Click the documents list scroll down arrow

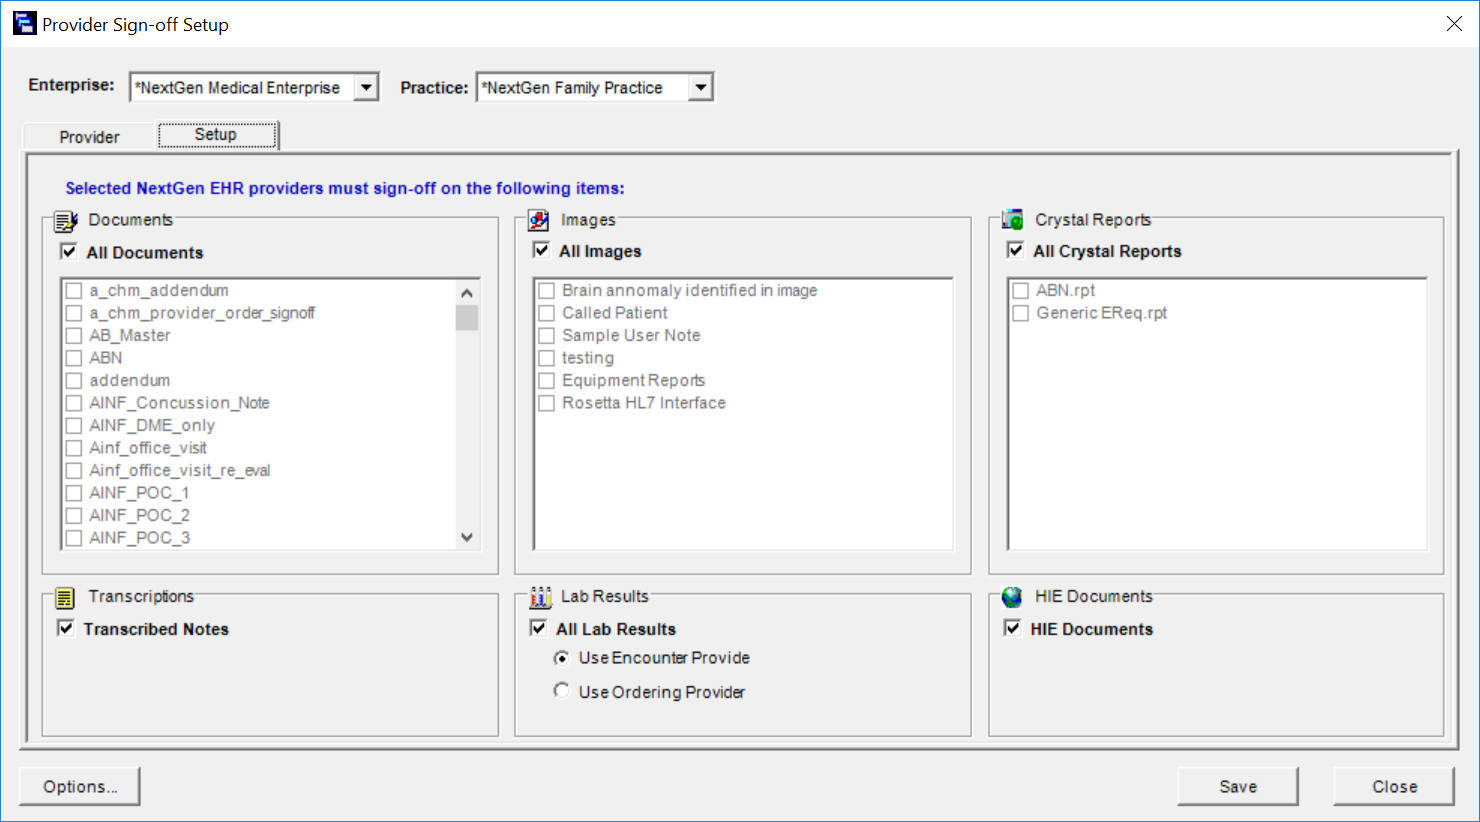(467, 537)
